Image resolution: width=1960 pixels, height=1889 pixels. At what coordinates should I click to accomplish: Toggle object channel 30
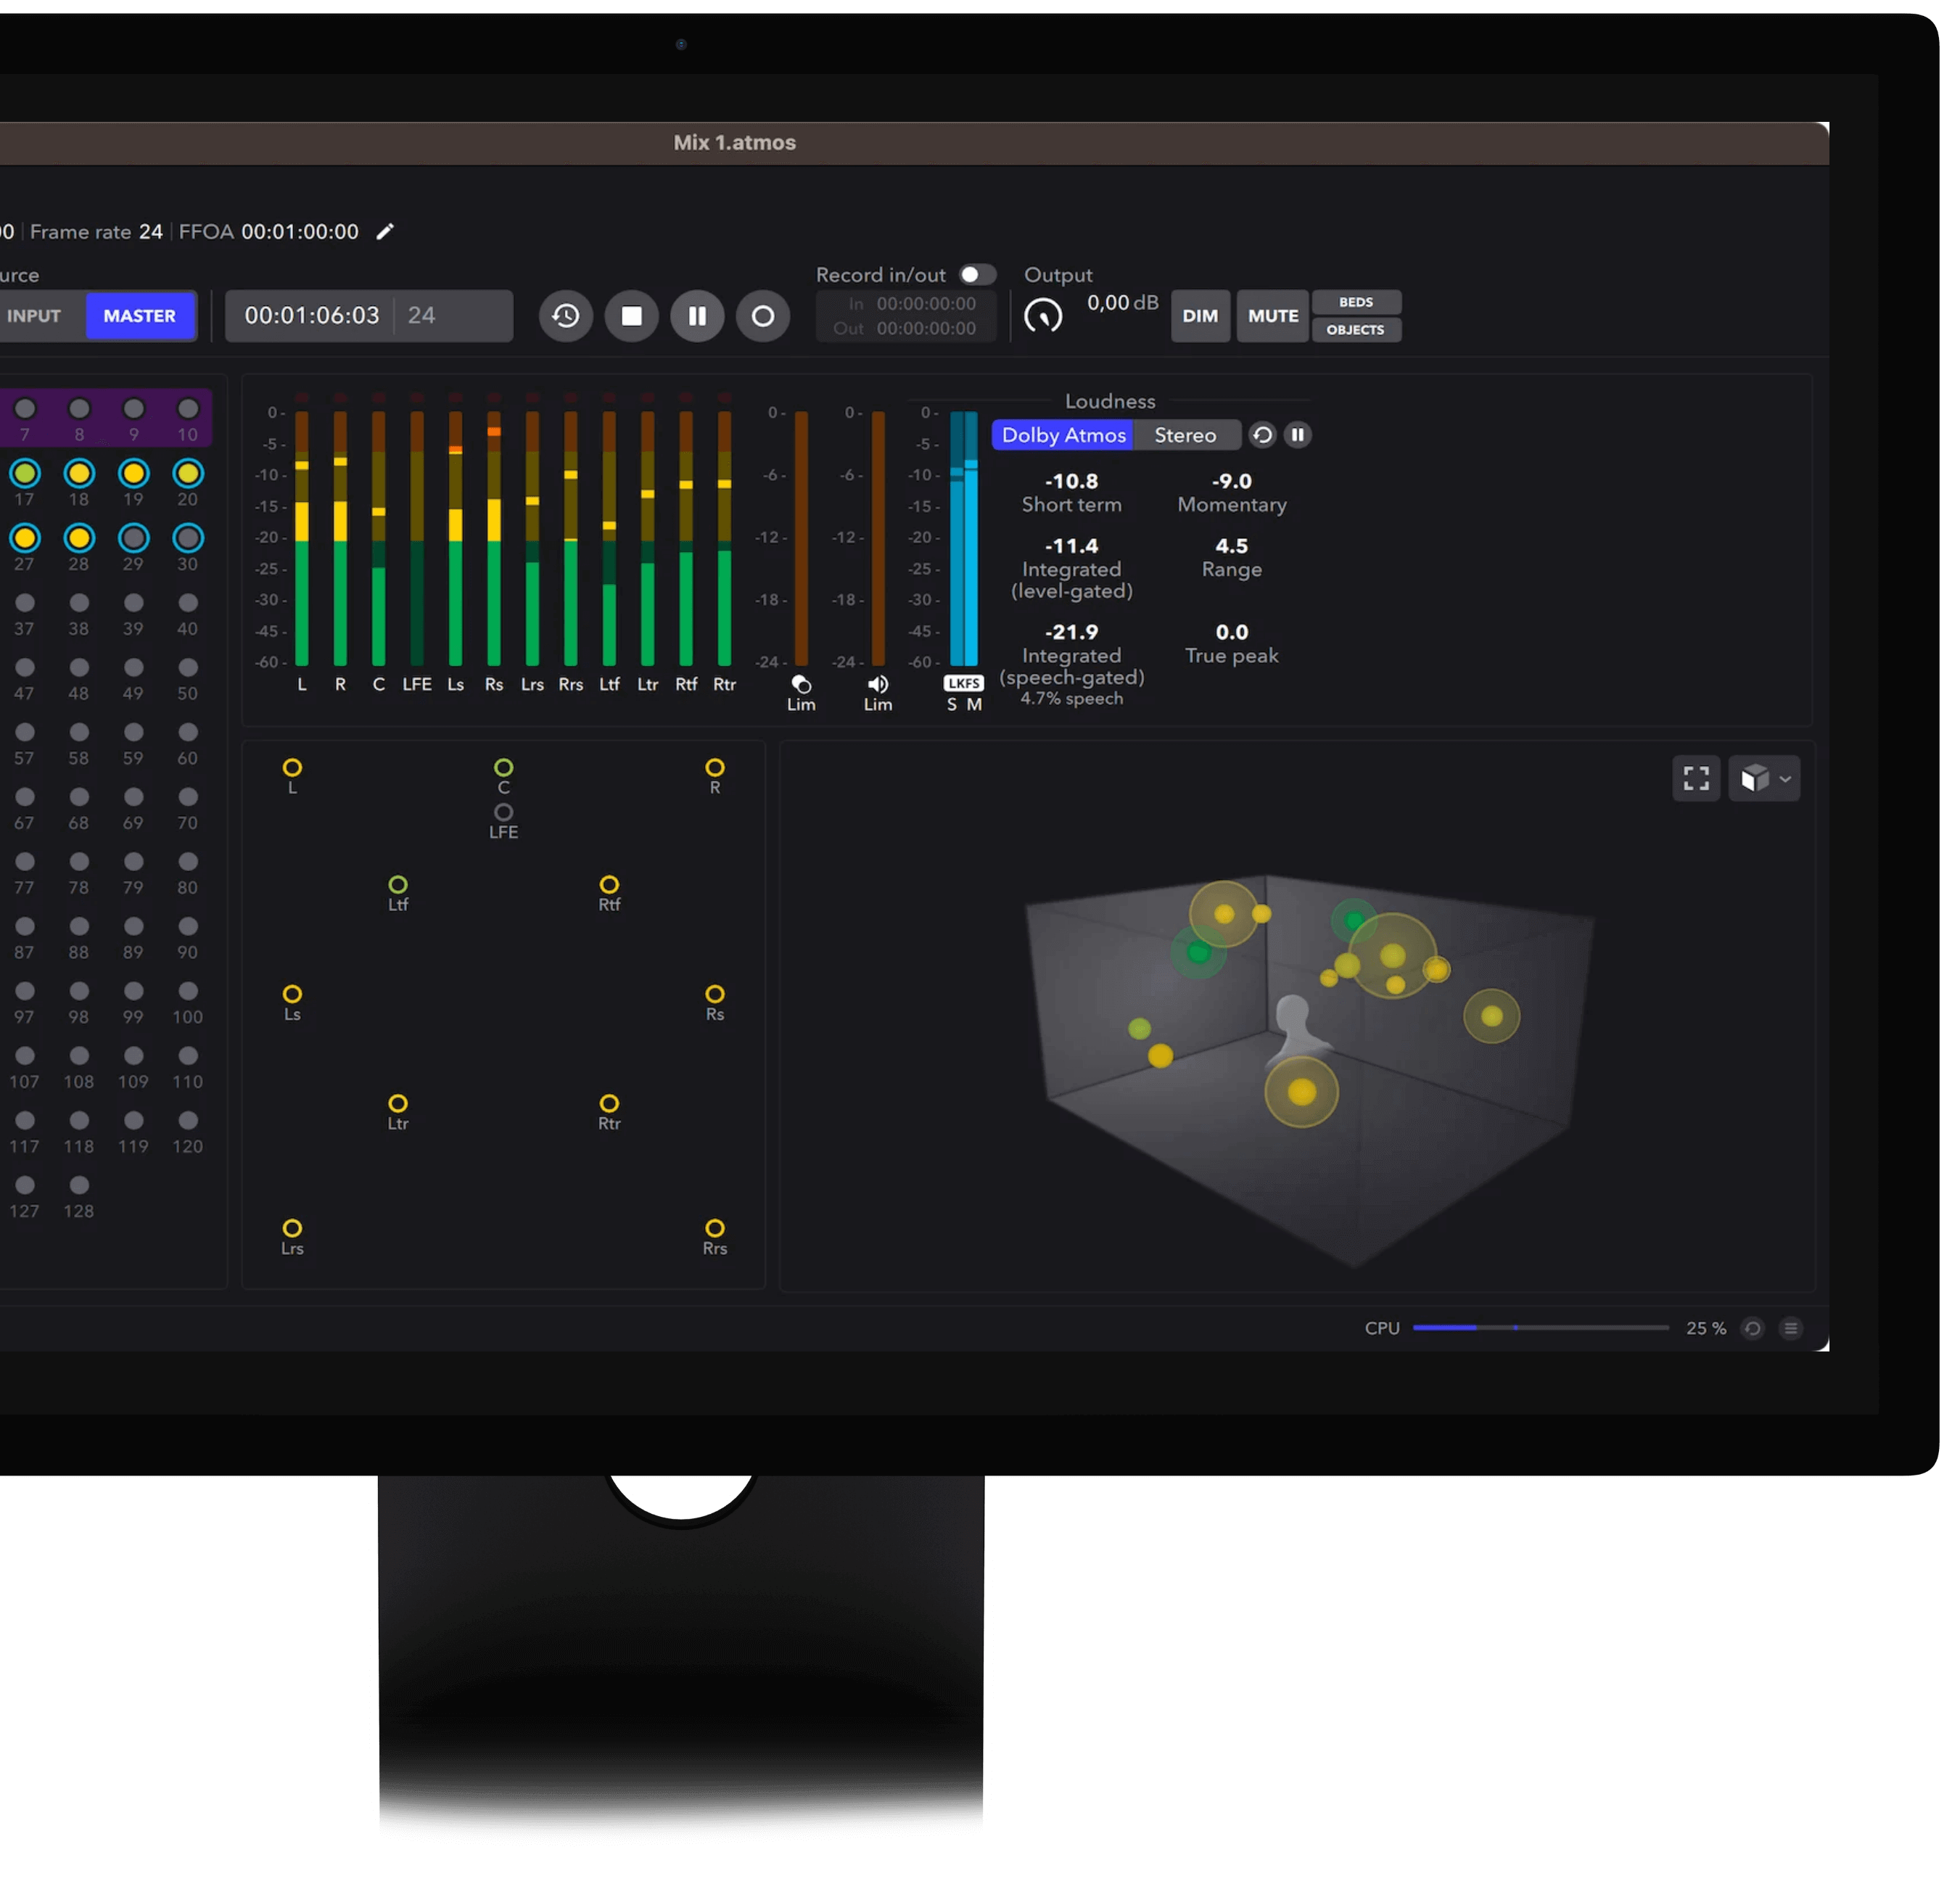click(188, 538)
